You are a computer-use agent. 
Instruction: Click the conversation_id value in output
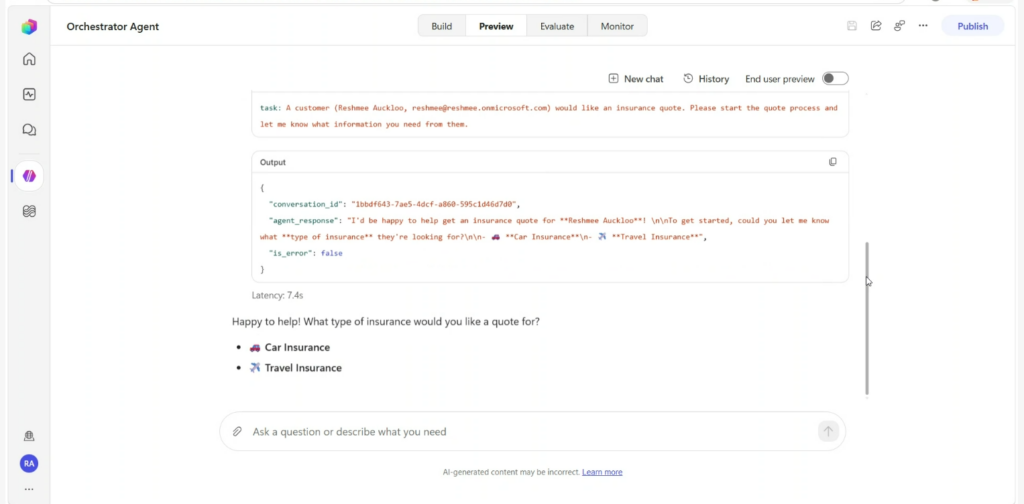coord(434,204)
